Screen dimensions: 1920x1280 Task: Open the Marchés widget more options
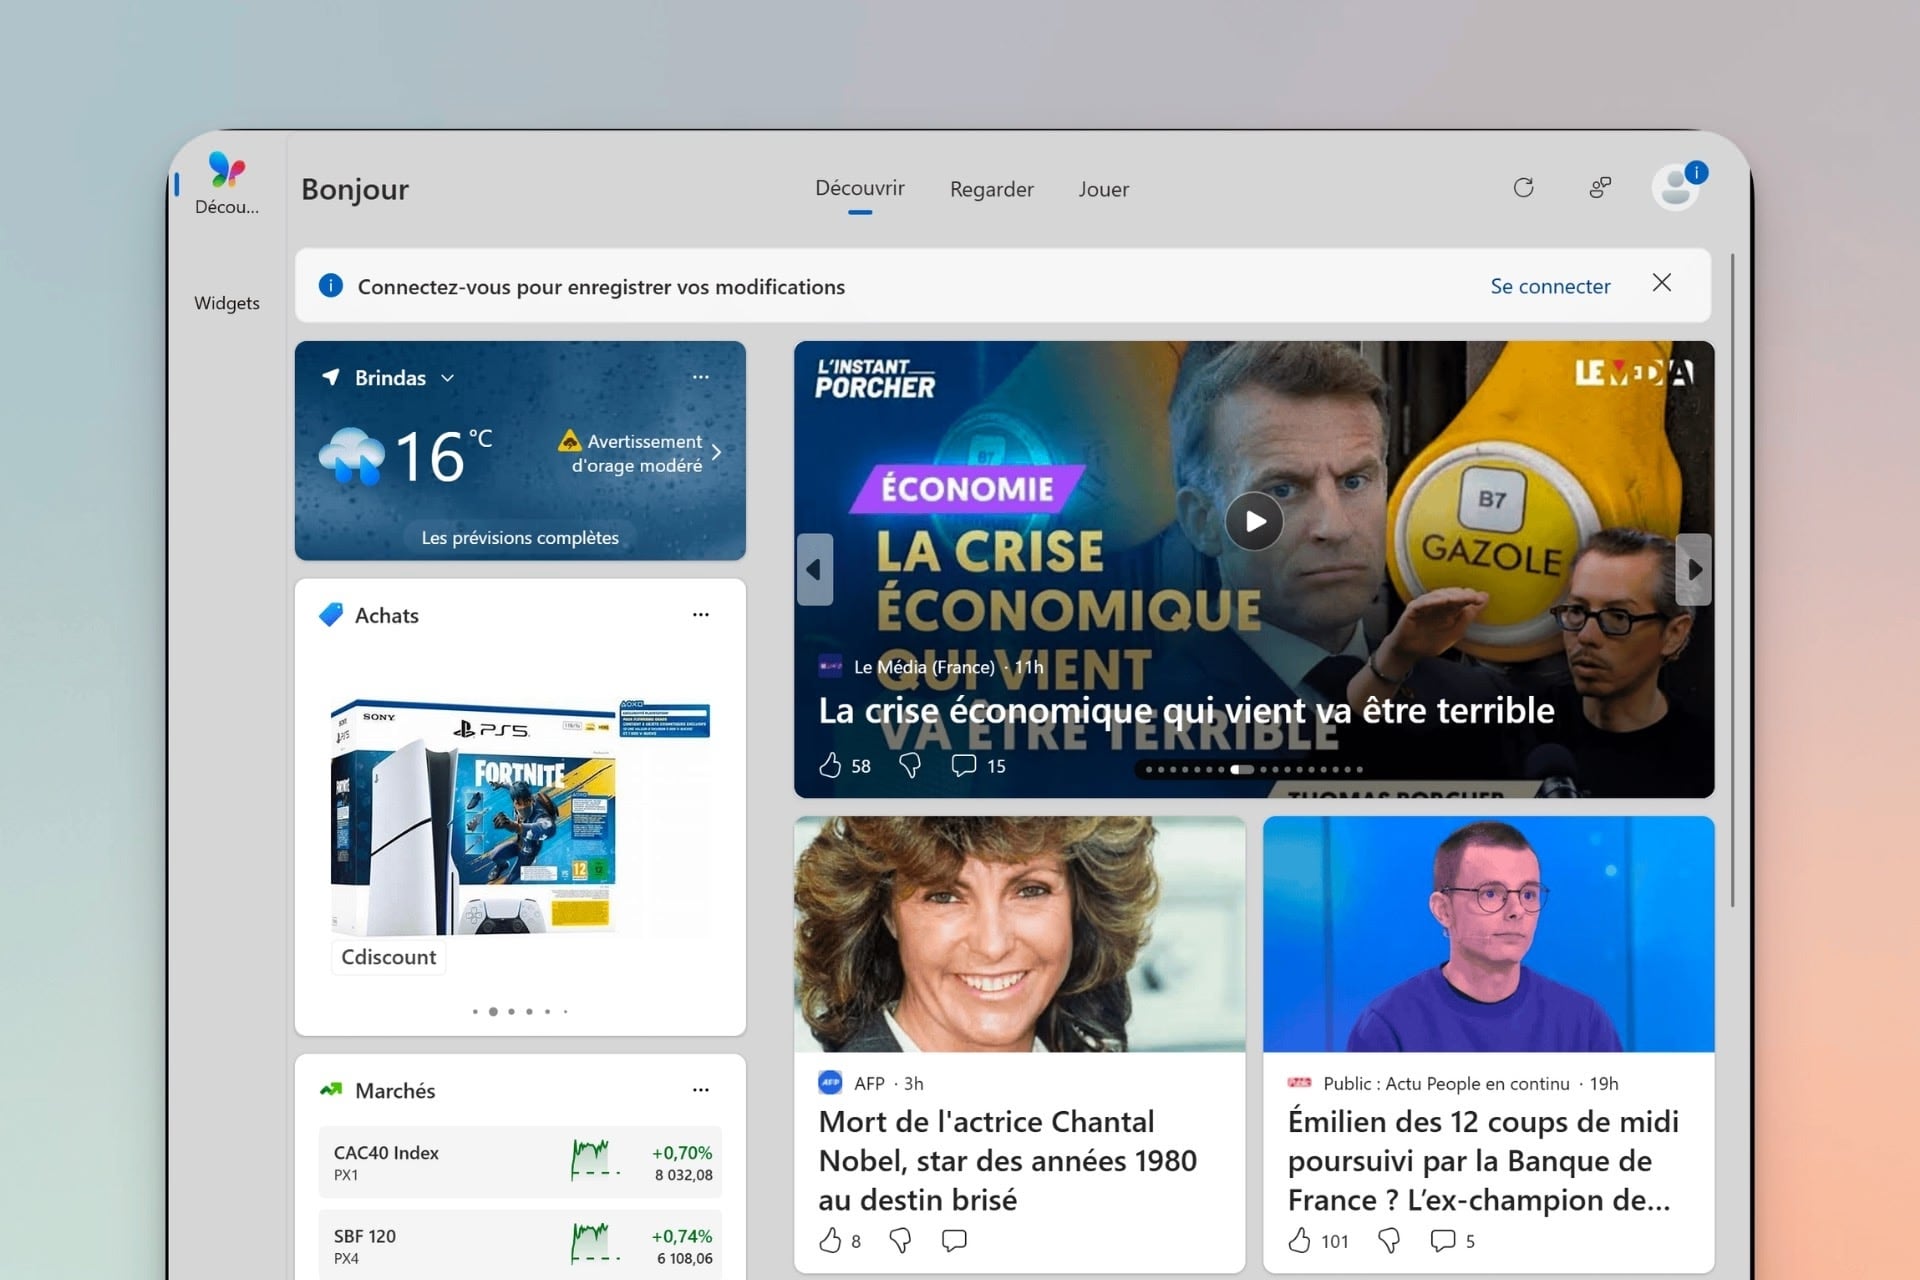tap(700, 1089)
